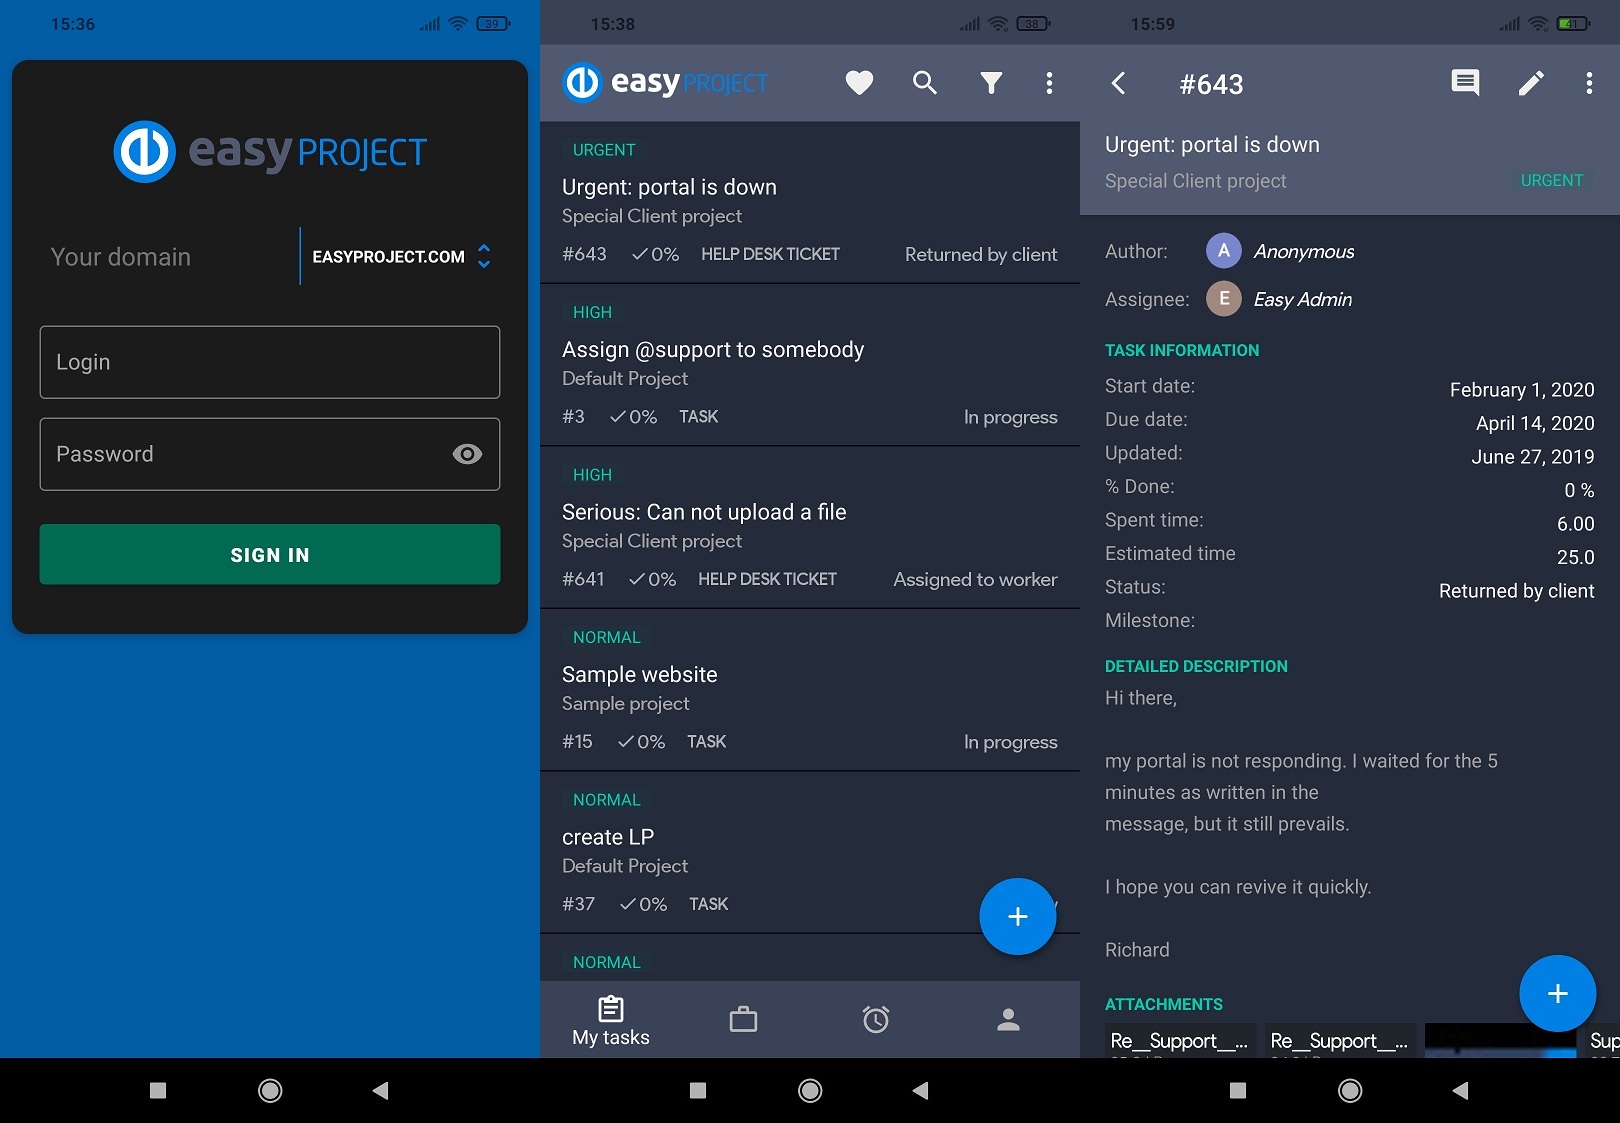The width and height of the screenshot is (1620, 1123).
Task: Click the Login input field
Action: [x=268, y=362]
